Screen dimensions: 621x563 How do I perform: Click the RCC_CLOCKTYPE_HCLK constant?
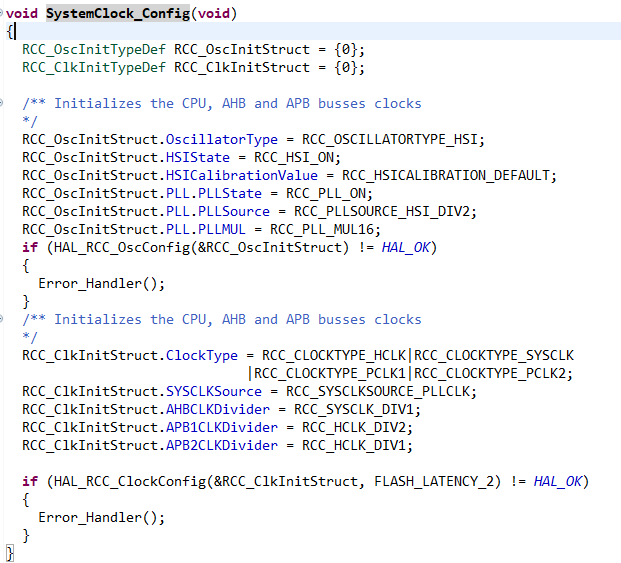334,356
